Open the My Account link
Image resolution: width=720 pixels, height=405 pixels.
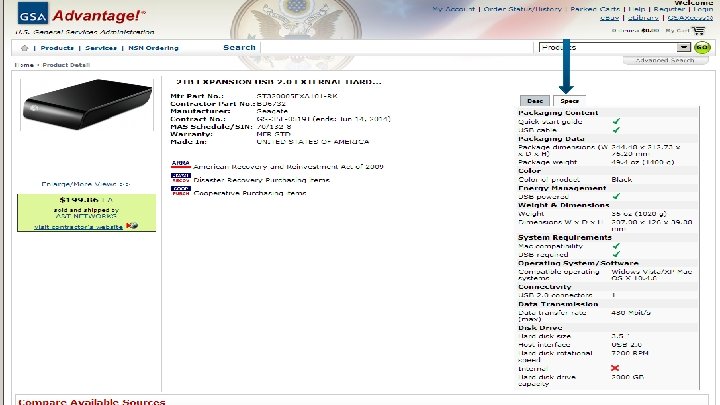(453, 9)
